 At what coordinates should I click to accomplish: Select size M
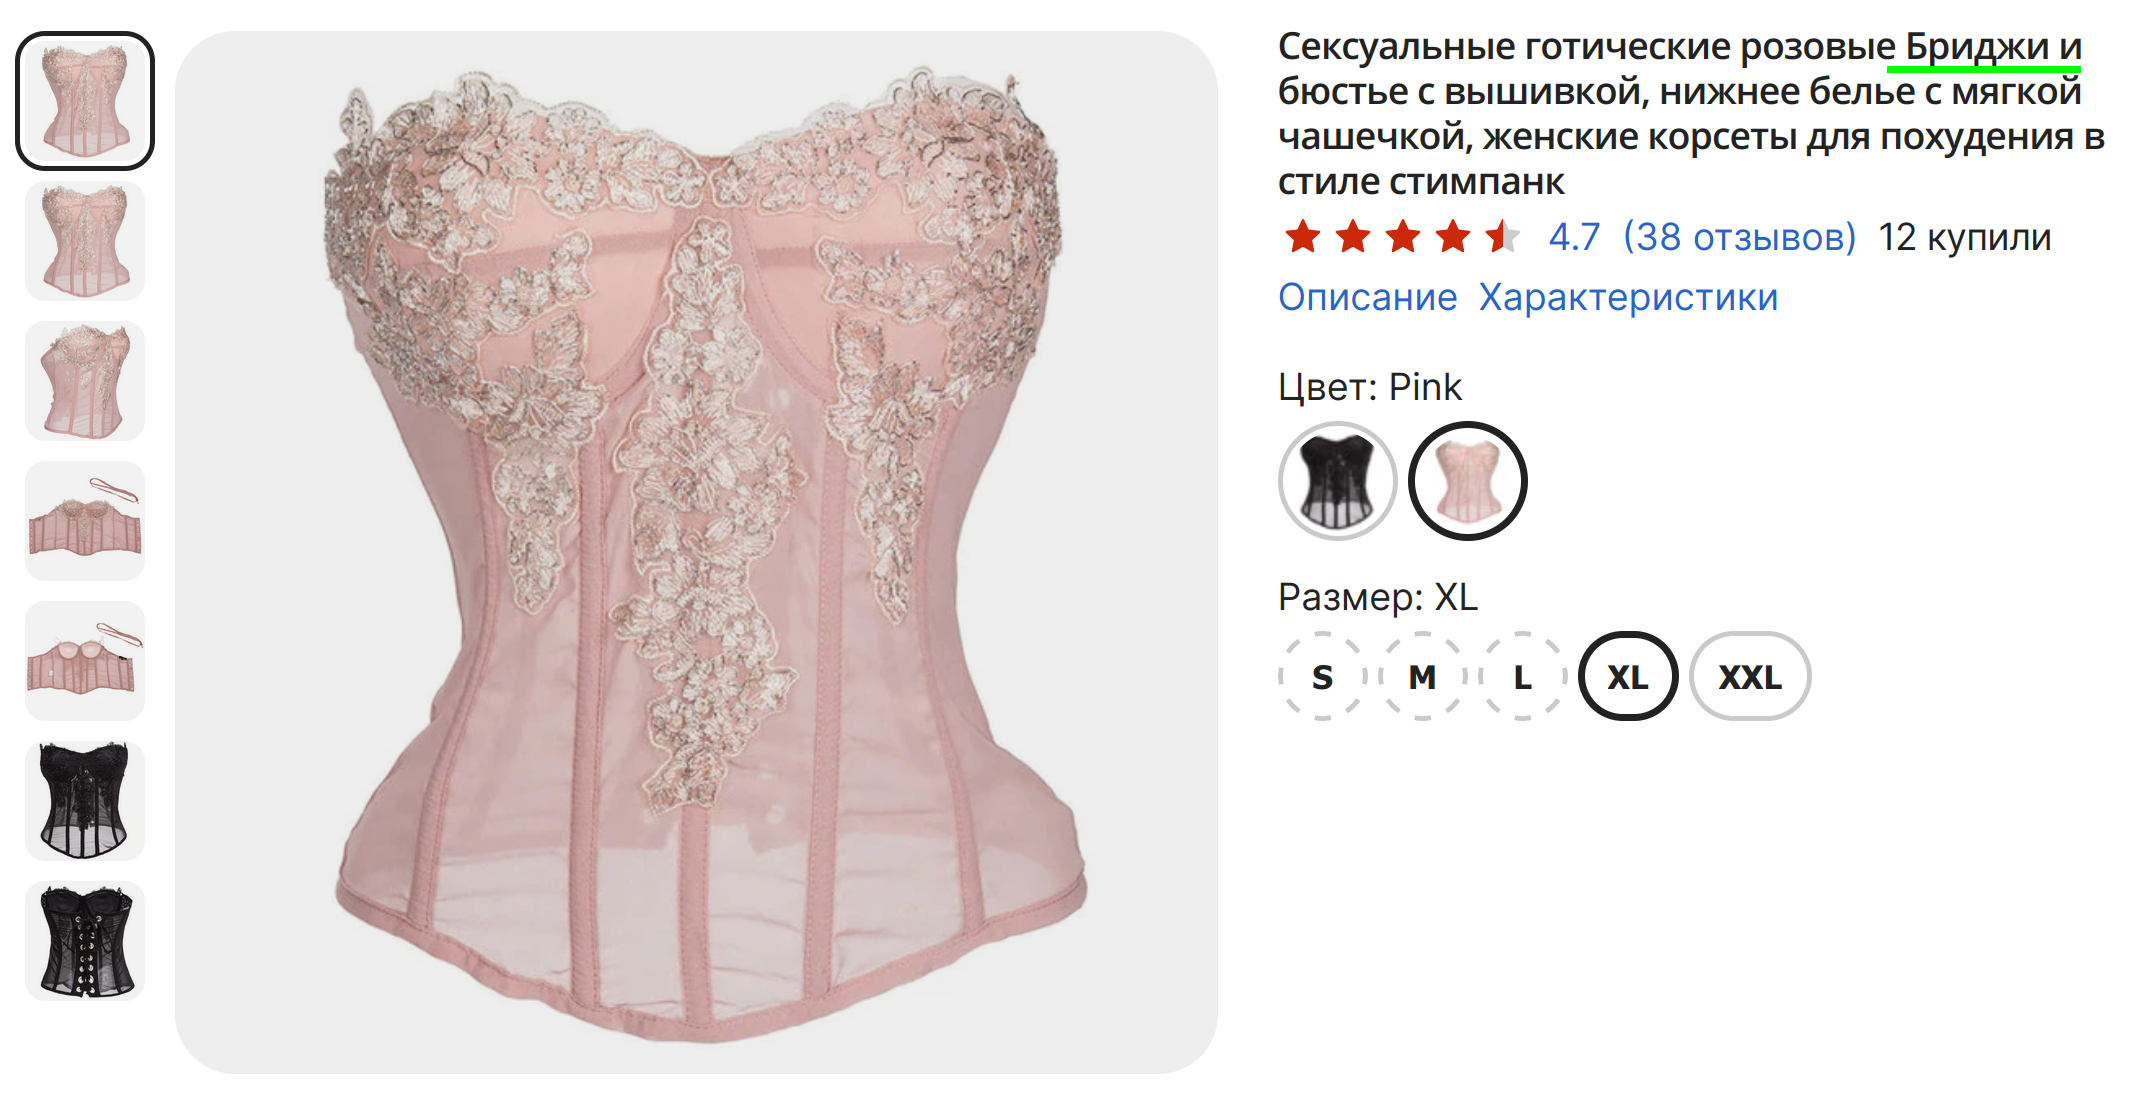[1422, 677]
